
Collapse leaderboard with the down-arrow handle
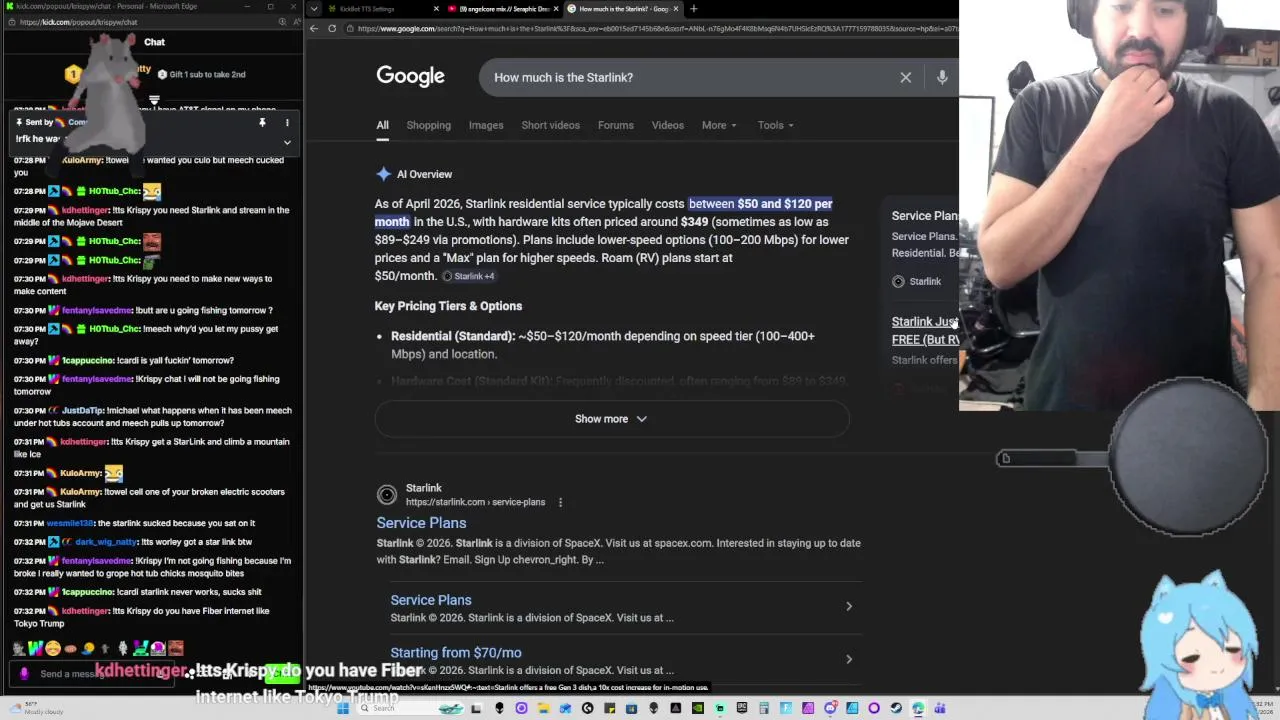coord(154,100)
